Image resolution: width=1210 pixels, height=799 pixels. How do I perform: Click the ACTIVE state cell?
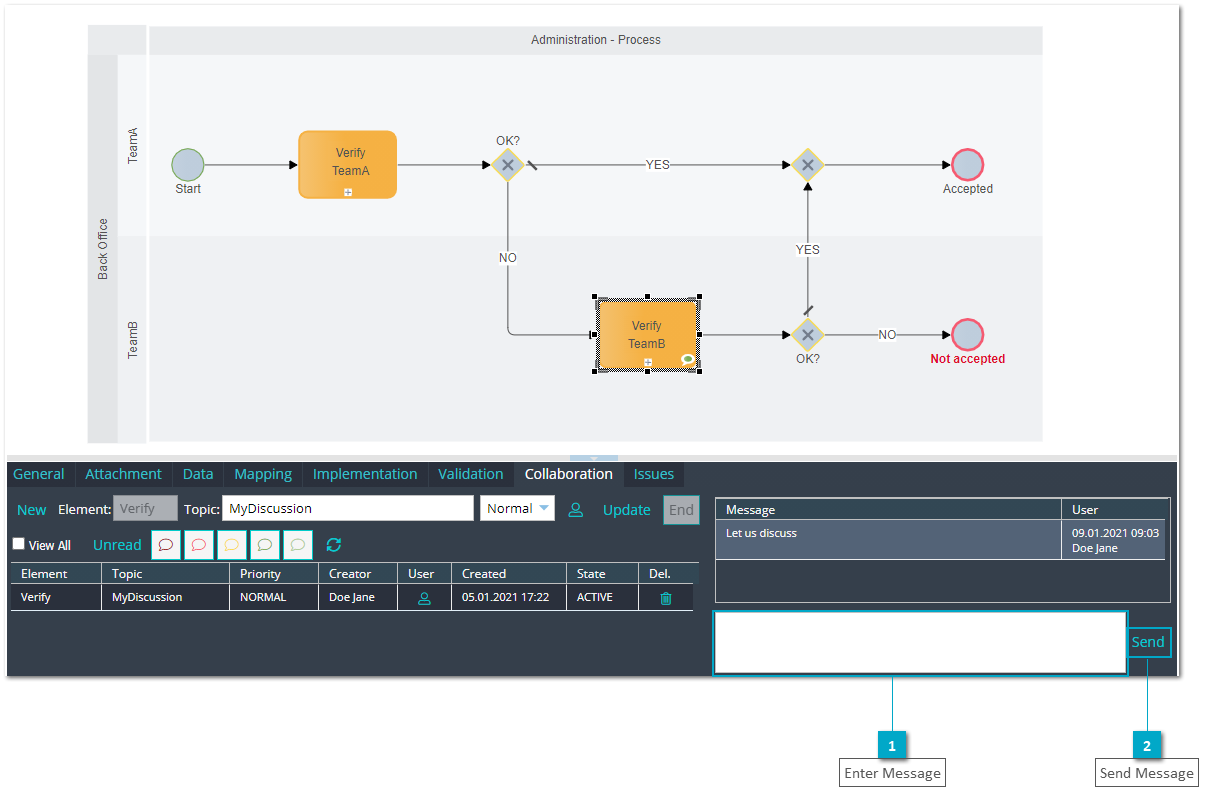tap(603, 597)
